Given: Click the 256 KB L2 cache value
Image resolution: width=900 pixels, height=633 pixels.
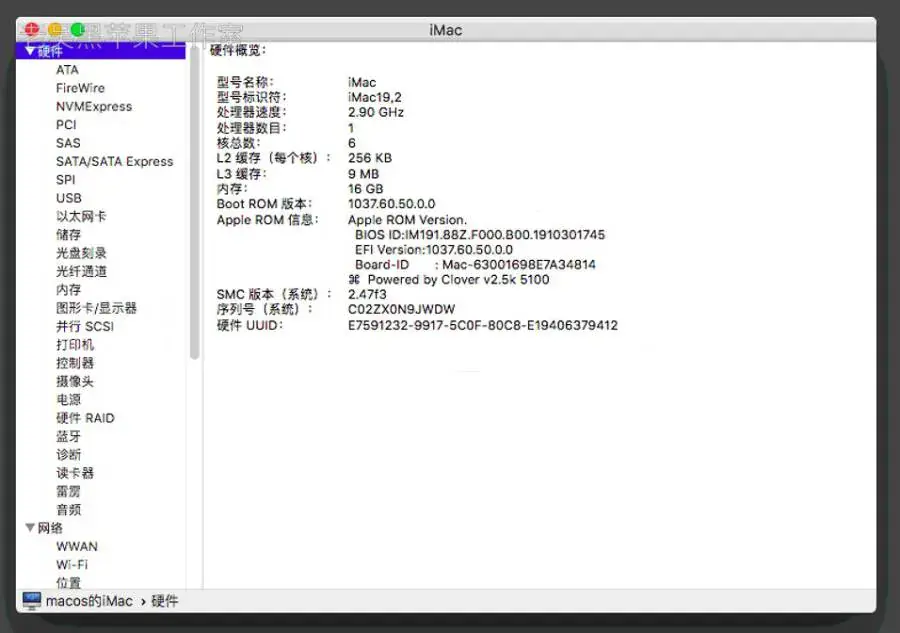Looking at the screenshot, I should click(370, 158).
